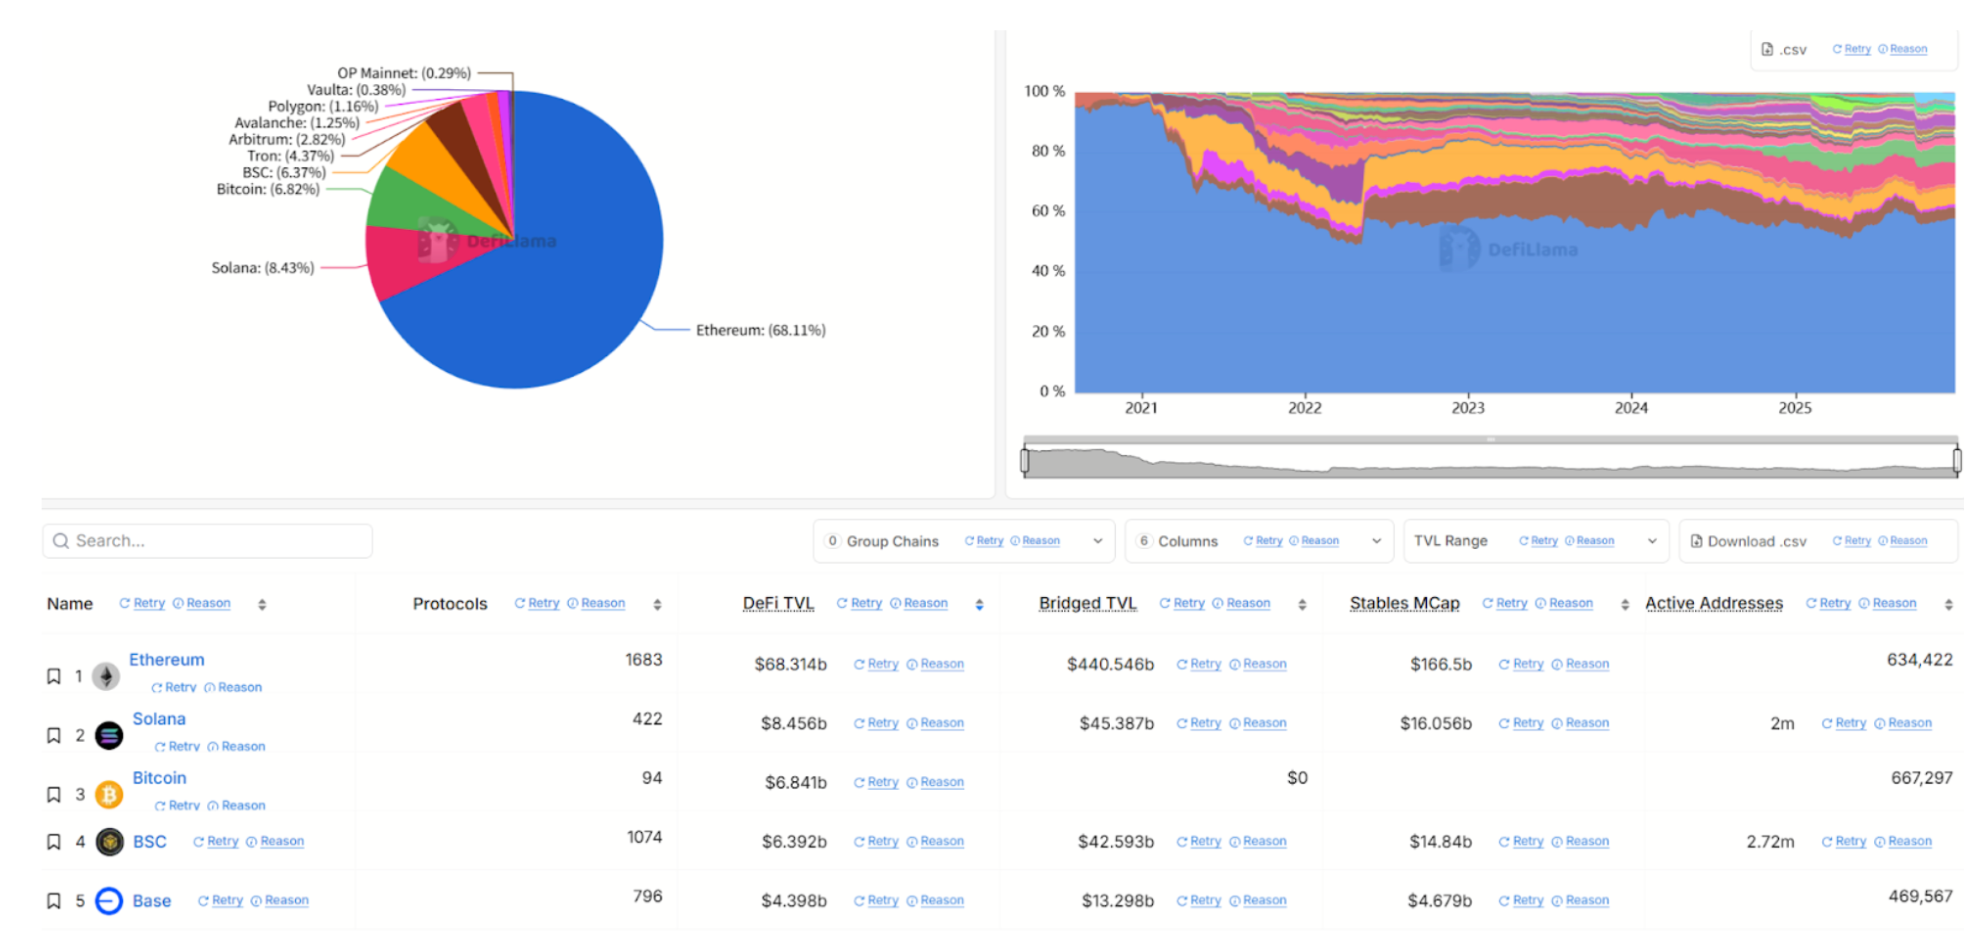Click the BSC chain logo icon
Viewport: 1980px width, 934px height.
[109, 842]
